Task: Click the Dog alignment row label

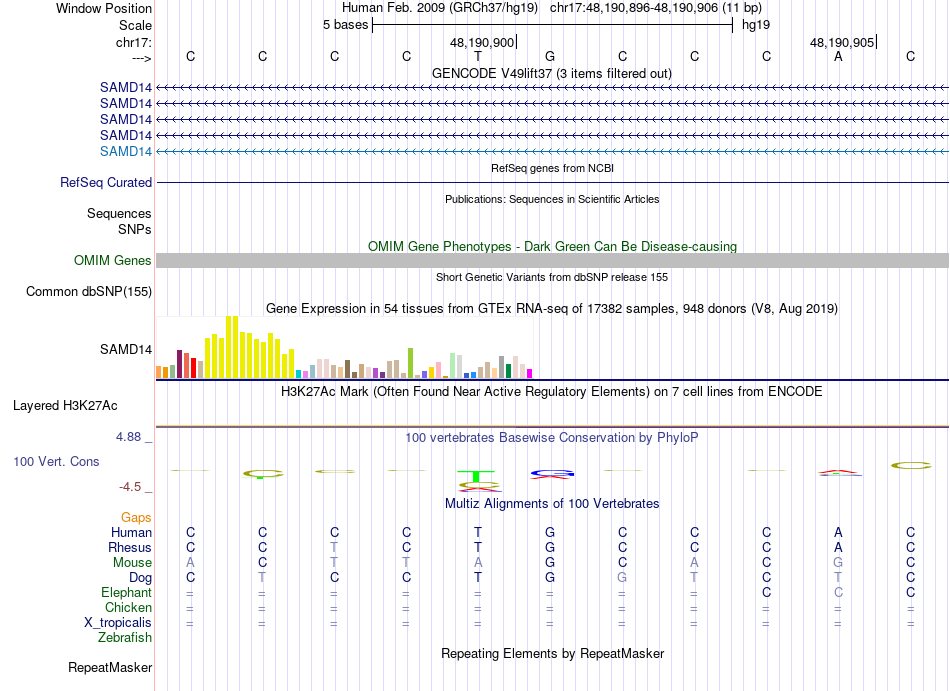Action: point(140,578)
